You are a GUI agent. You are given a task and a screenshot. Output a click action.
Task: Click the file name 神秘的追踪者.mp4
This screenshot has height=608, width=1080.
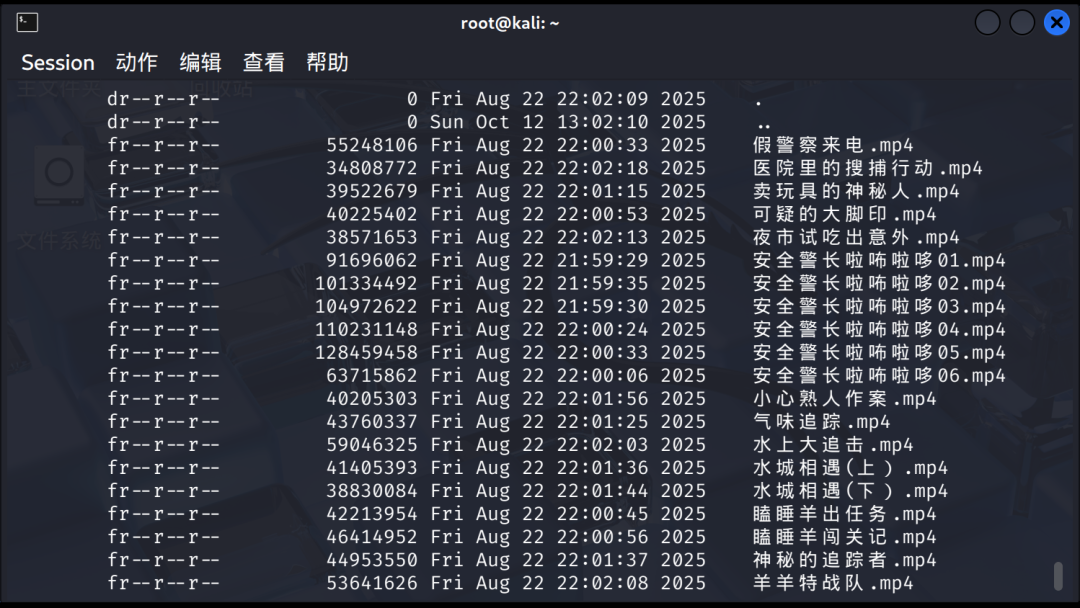(844, 560)
